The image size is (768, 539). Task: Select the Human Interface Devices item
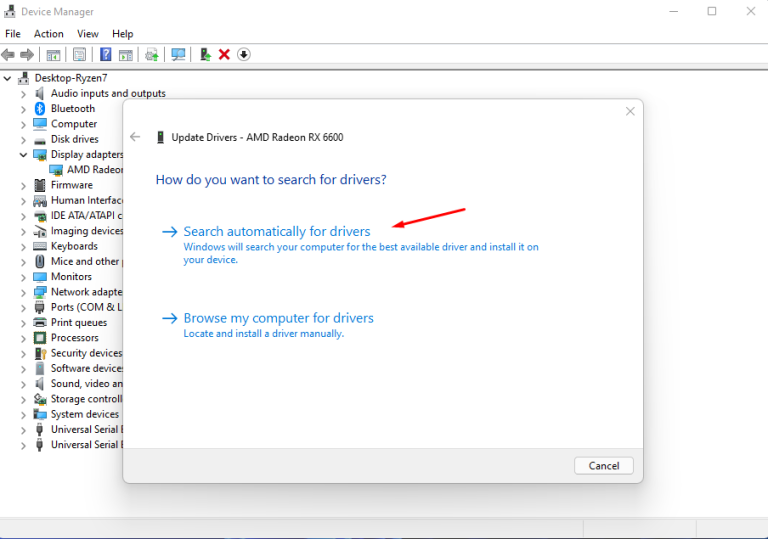[x=87, y=200]
